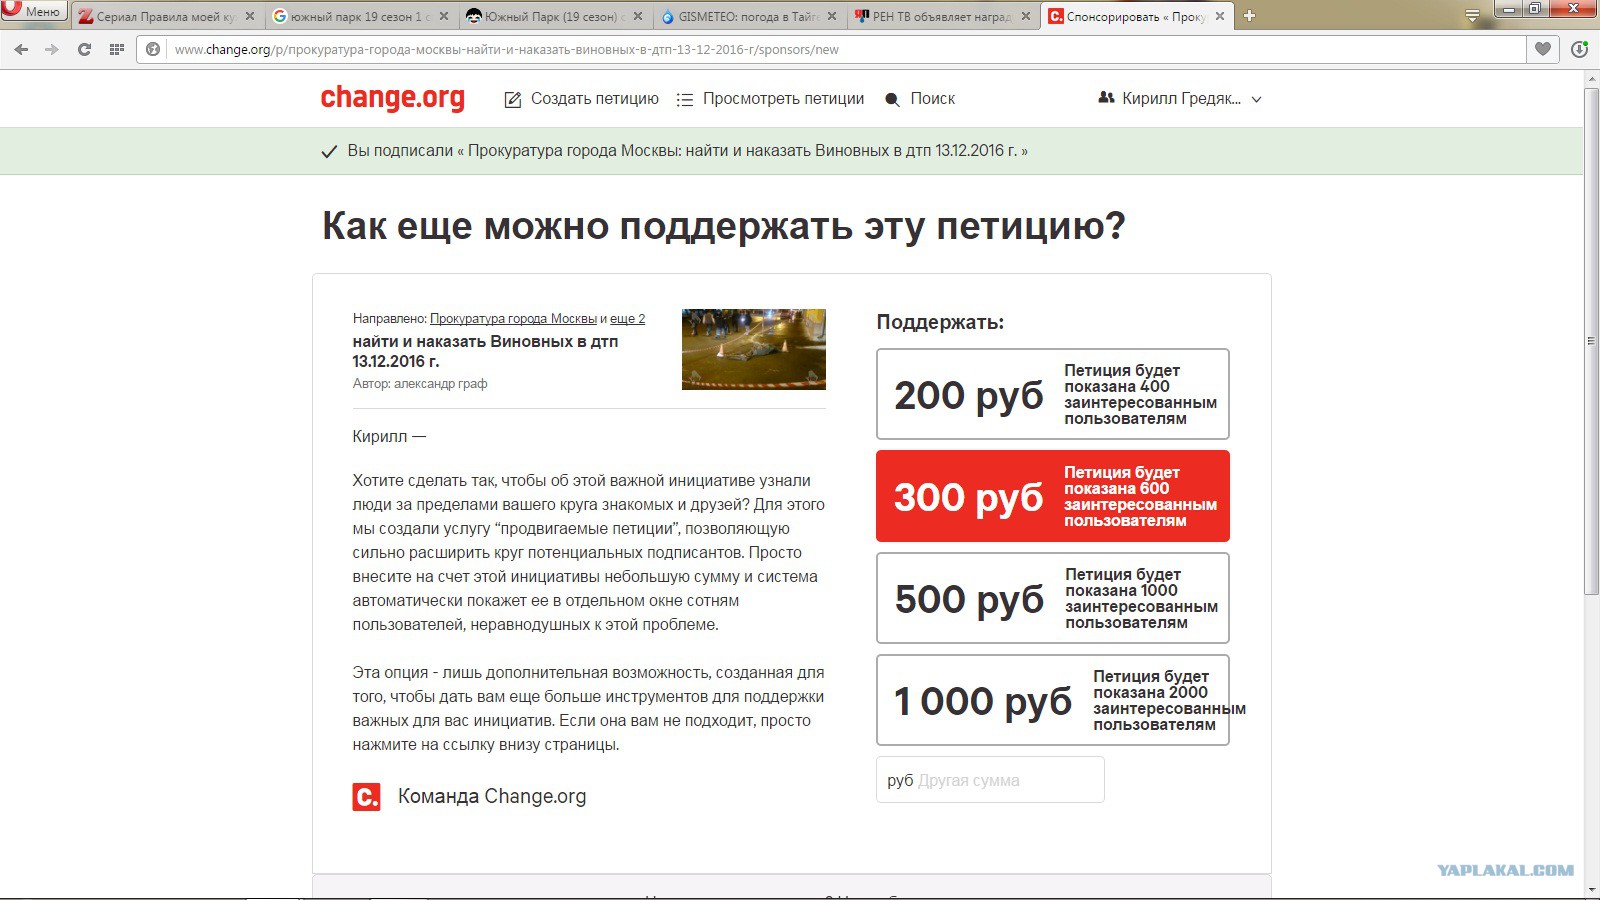1600x900 pixels.
Task: Open the downloads icon in the toolbar
Action: [1579, 49]
